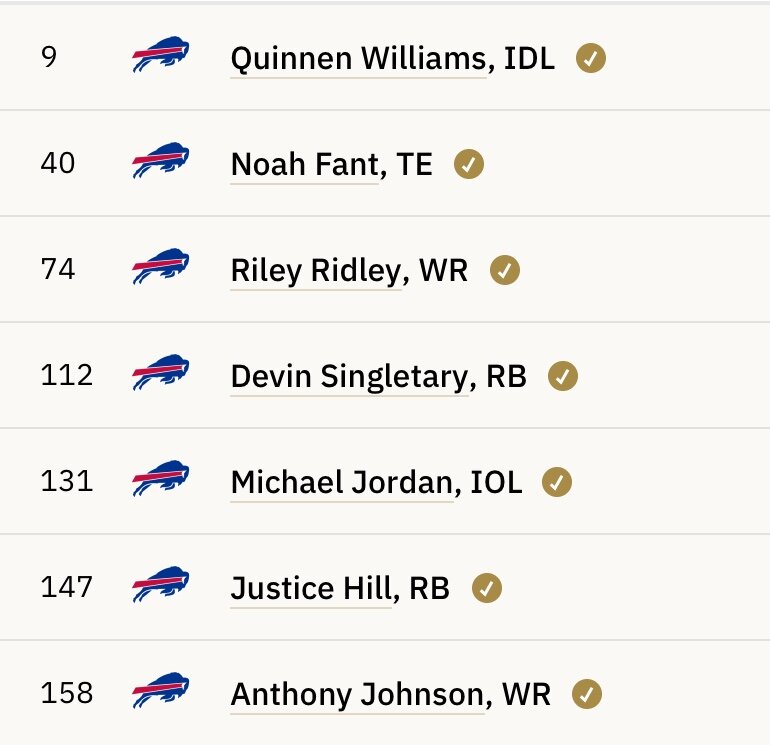Open the Devin Singletary player link
The image size is (770, 745).
350,377
